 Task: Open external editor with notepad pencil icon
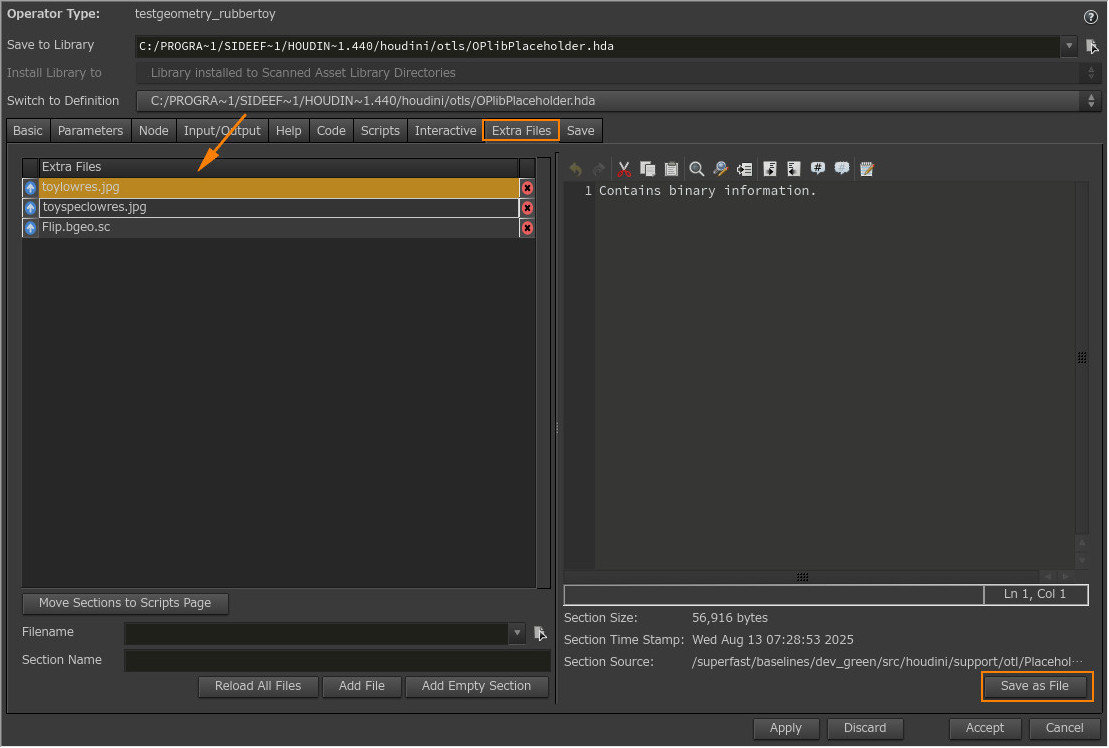point(867,169)
